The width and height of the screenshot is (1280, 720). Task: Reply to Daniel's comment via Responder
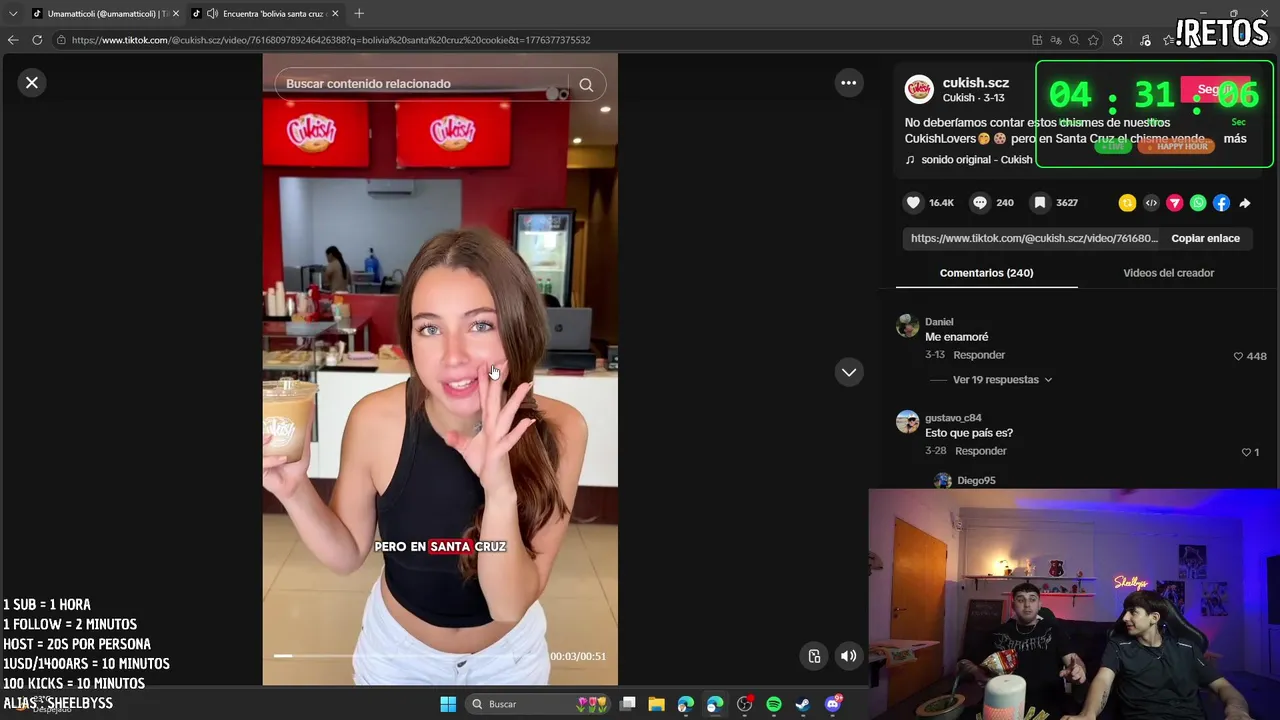tap(979, 355)
